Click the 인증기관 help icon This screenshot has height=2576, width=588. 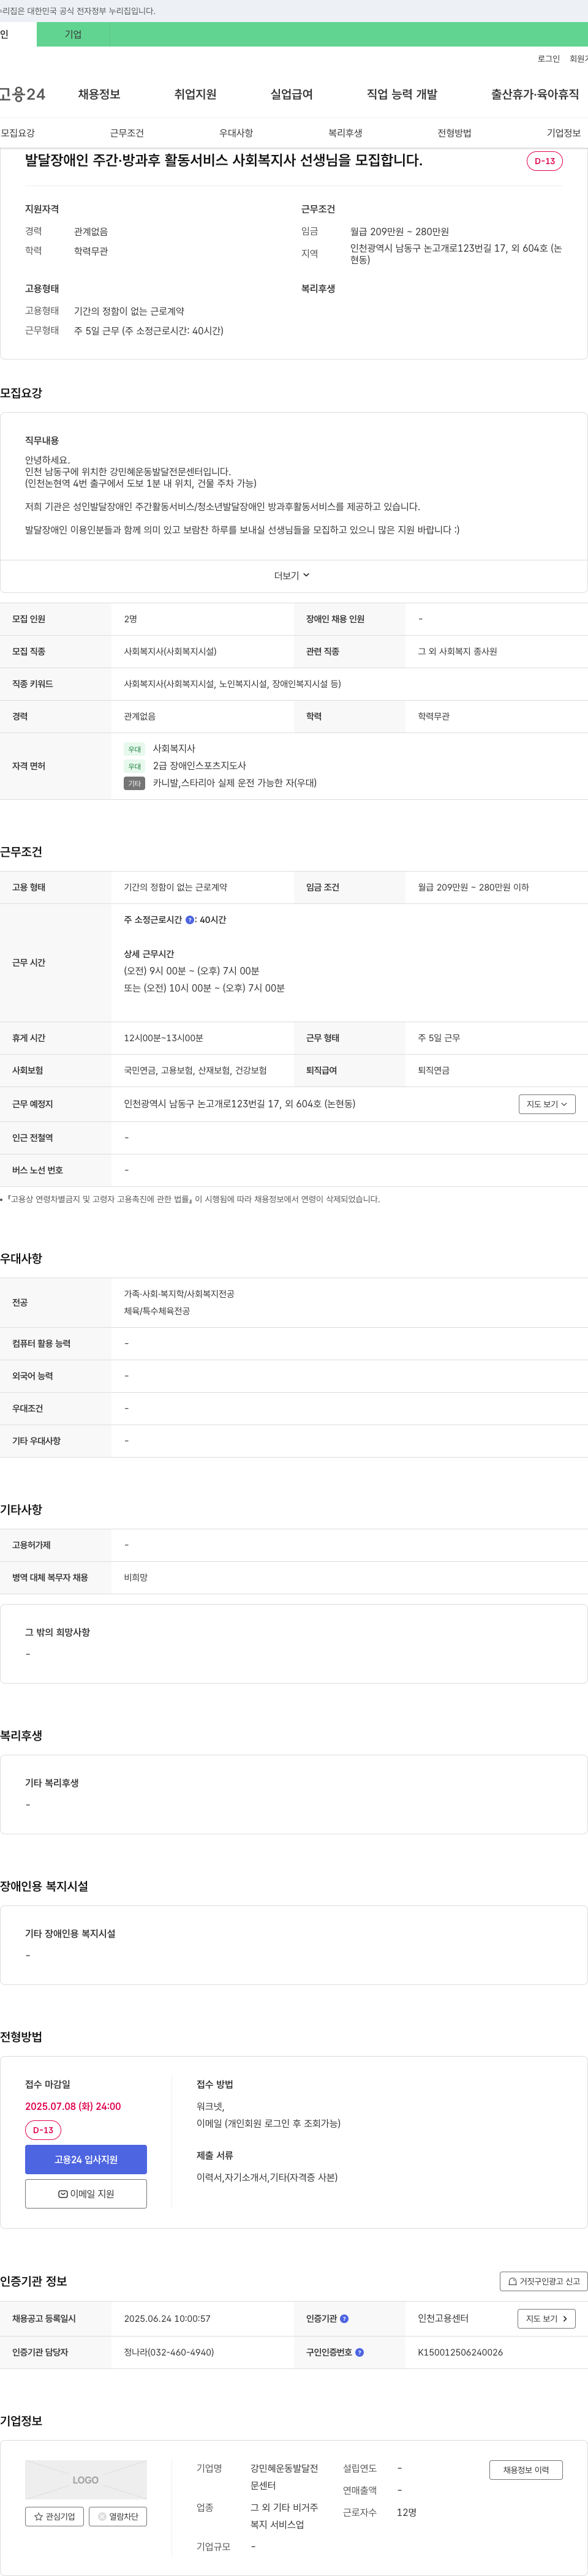344,2318
